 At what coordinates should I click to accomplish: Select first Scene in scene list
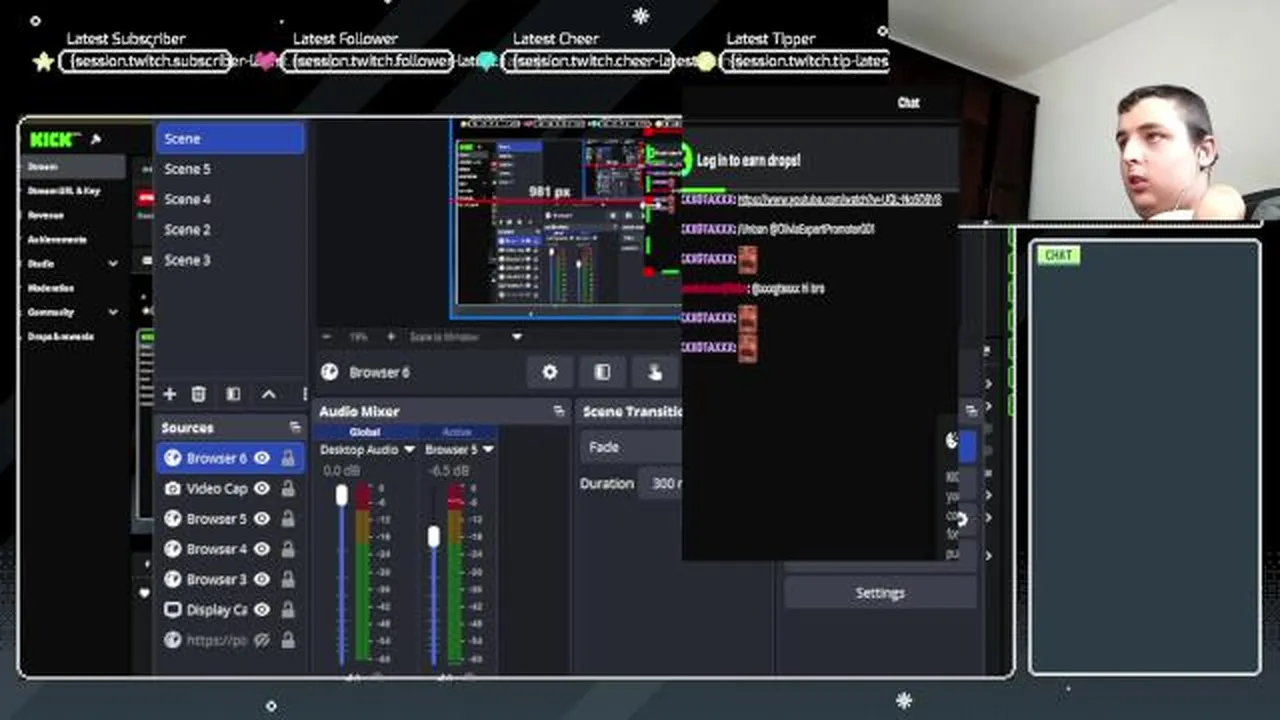[230, 139]
